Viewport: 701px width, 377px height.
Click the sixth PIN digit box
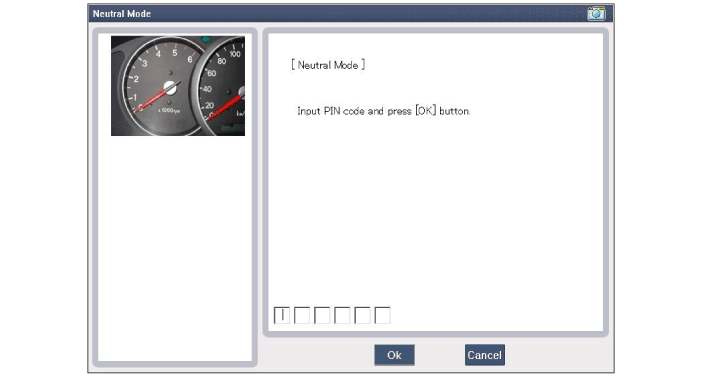(382, 315)
